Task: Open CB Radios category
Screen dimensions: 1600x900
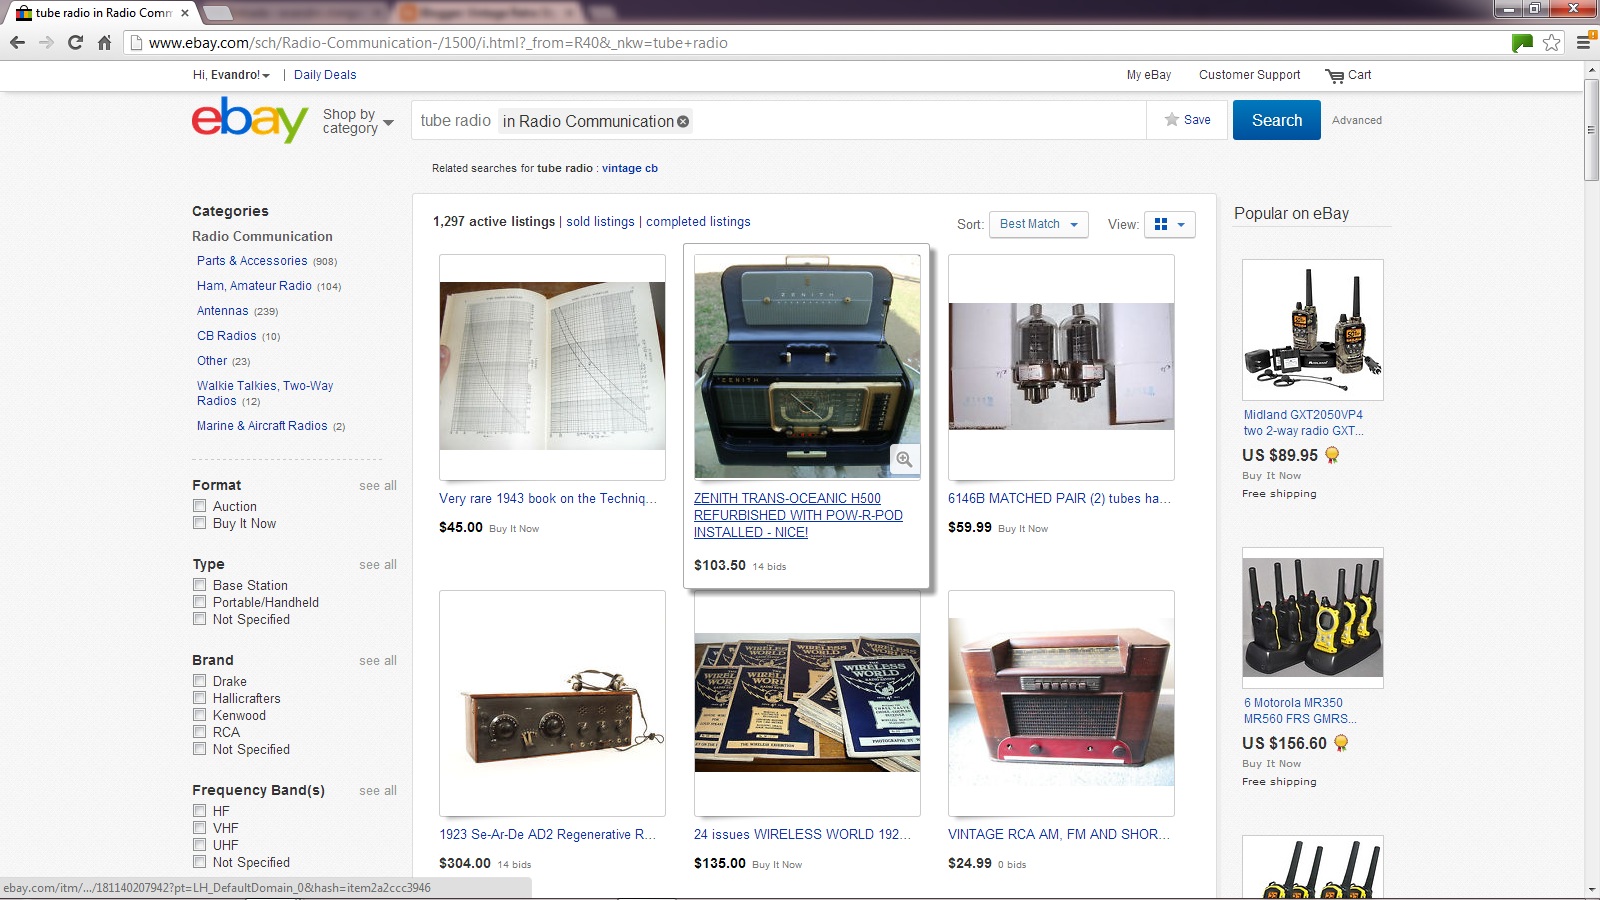Action: point(226,336)
